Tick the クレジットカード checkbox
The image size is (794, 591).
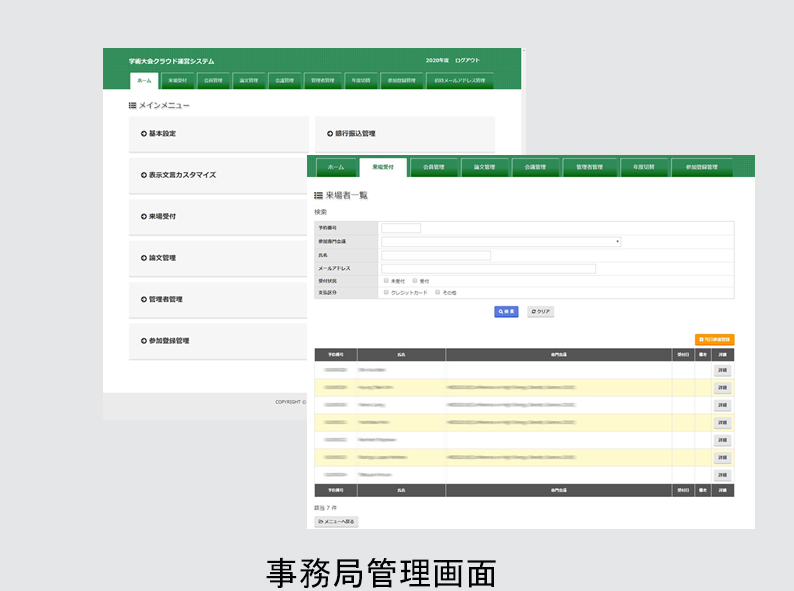point(386,292)
